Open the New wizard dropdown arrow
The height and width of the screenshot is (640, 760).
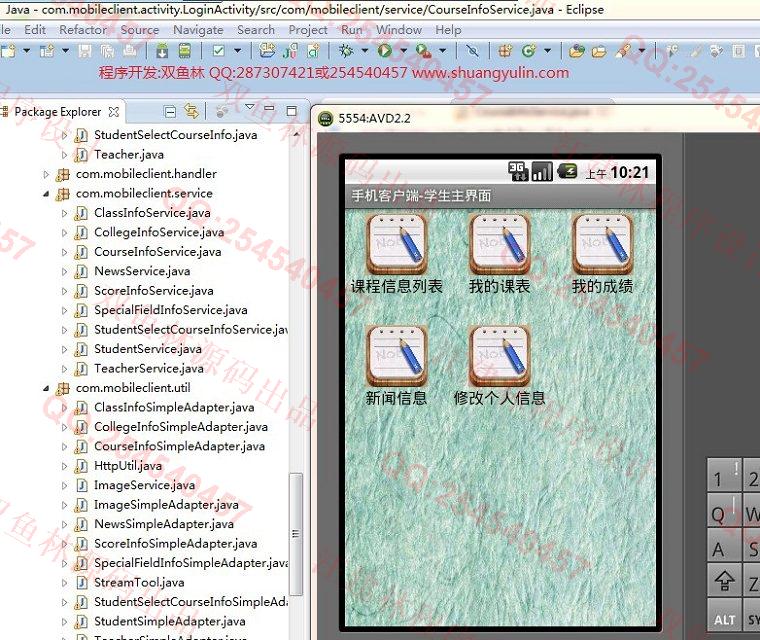[x=27, y=50]
